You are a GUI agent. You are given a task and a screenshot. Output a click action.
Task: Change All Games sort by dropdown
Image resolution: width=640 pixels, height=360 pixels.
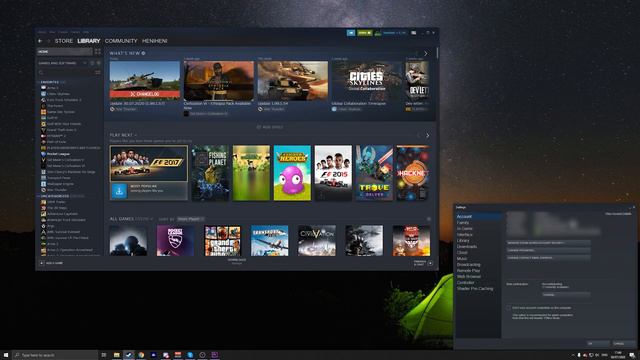191,219
